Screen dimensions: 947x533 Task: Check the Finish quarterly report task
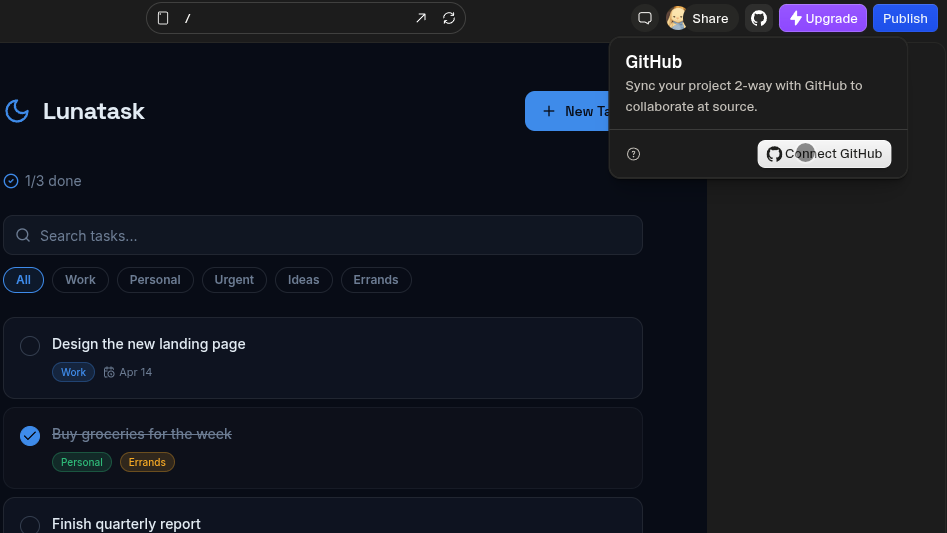(30, 525)
